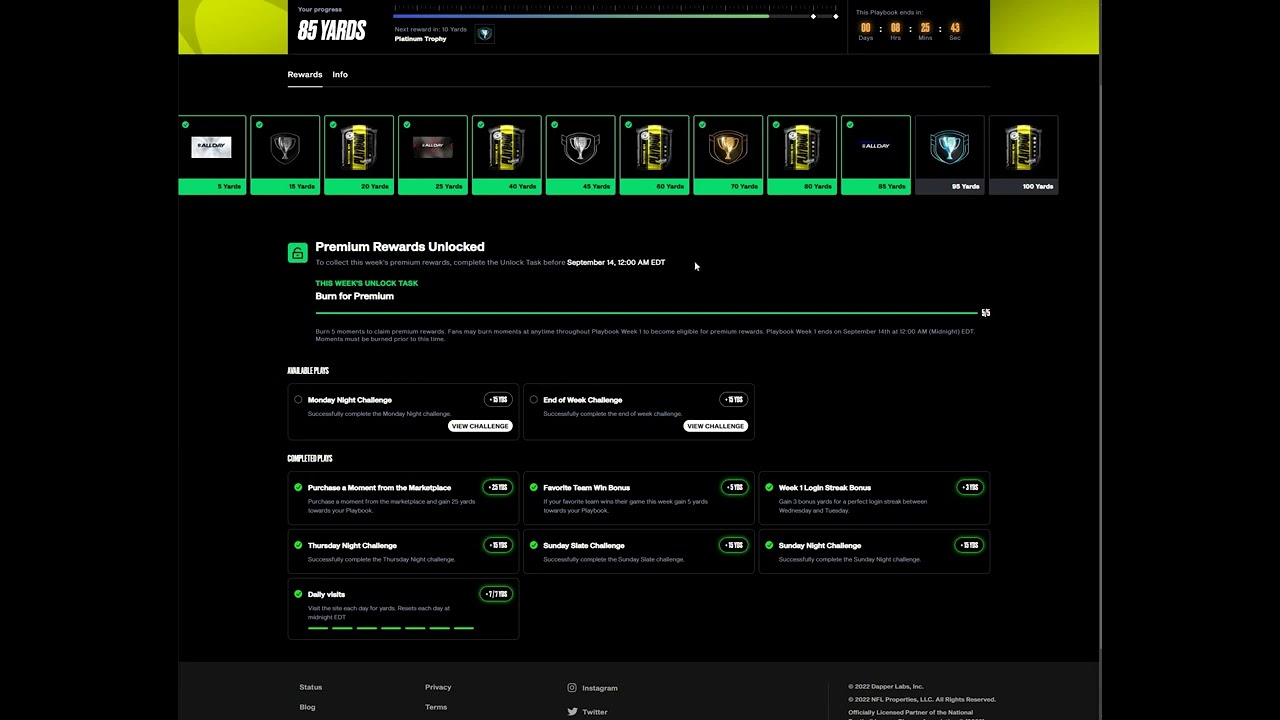Screen dimensions: 1280x720
Task: Open the 20 Yards pack reward
Action: coord(359,148)
